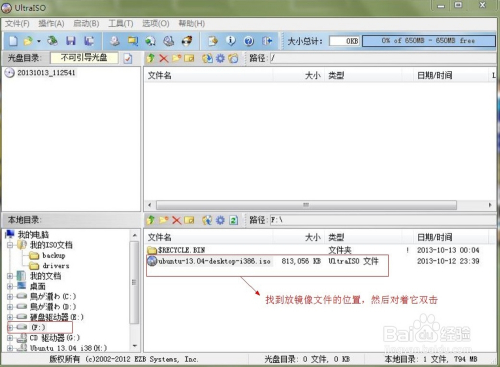Click the Make CD image icon
This screenshot has height=367, width=500.
[115, 41]
